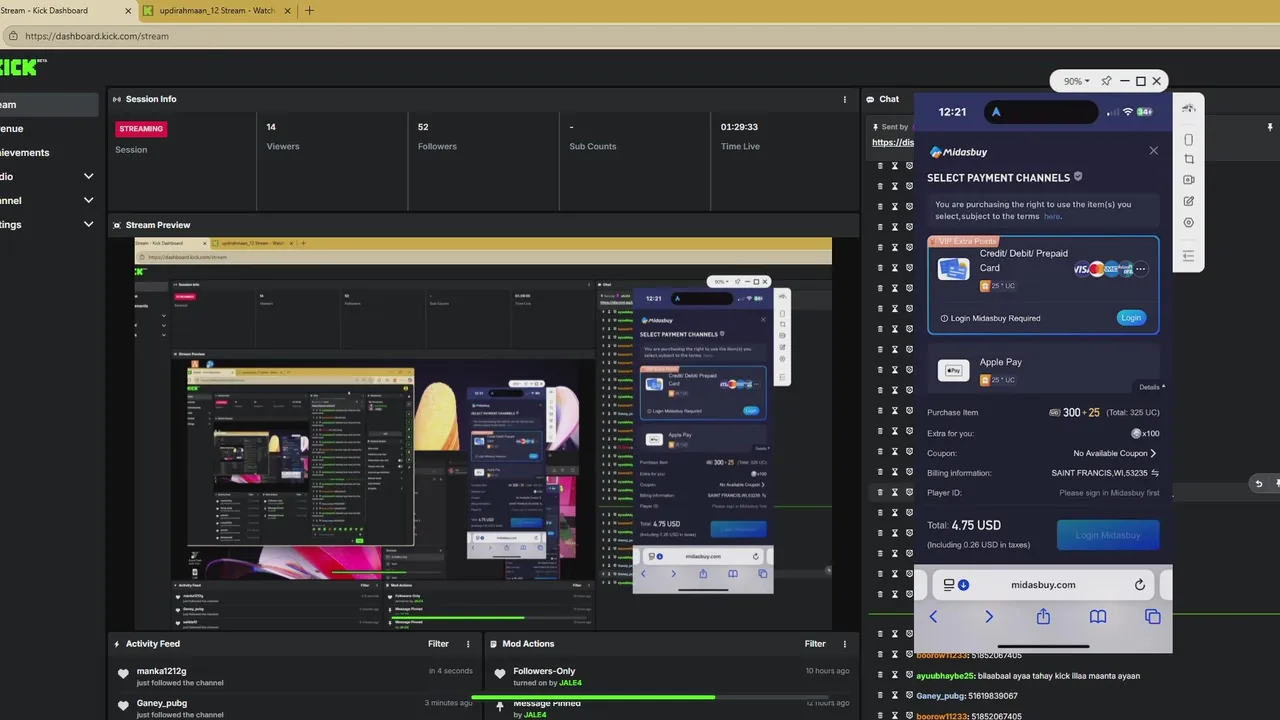Open Session Info three-dot options menu
The height and width of the screenshot is (720, 1280).
[845, 99]
